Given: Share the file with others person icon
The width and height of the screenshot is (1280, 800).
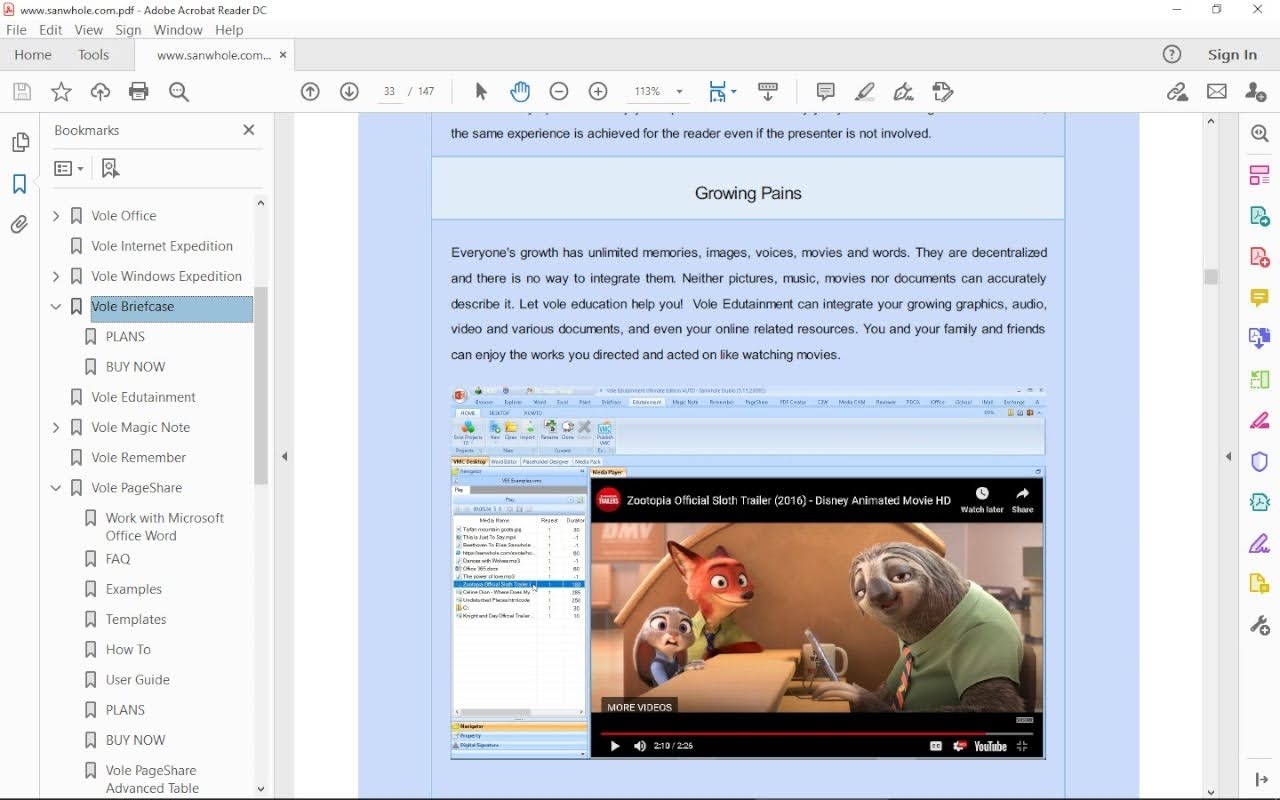Looking at the screenshot, I should 1256,92.
